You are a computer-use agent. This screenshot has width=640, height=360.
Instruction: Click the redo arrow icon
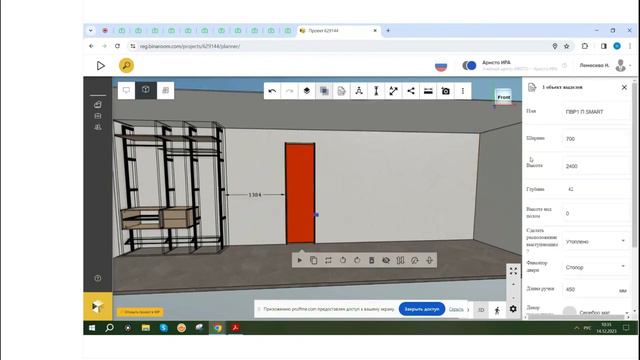pos(289,91)
